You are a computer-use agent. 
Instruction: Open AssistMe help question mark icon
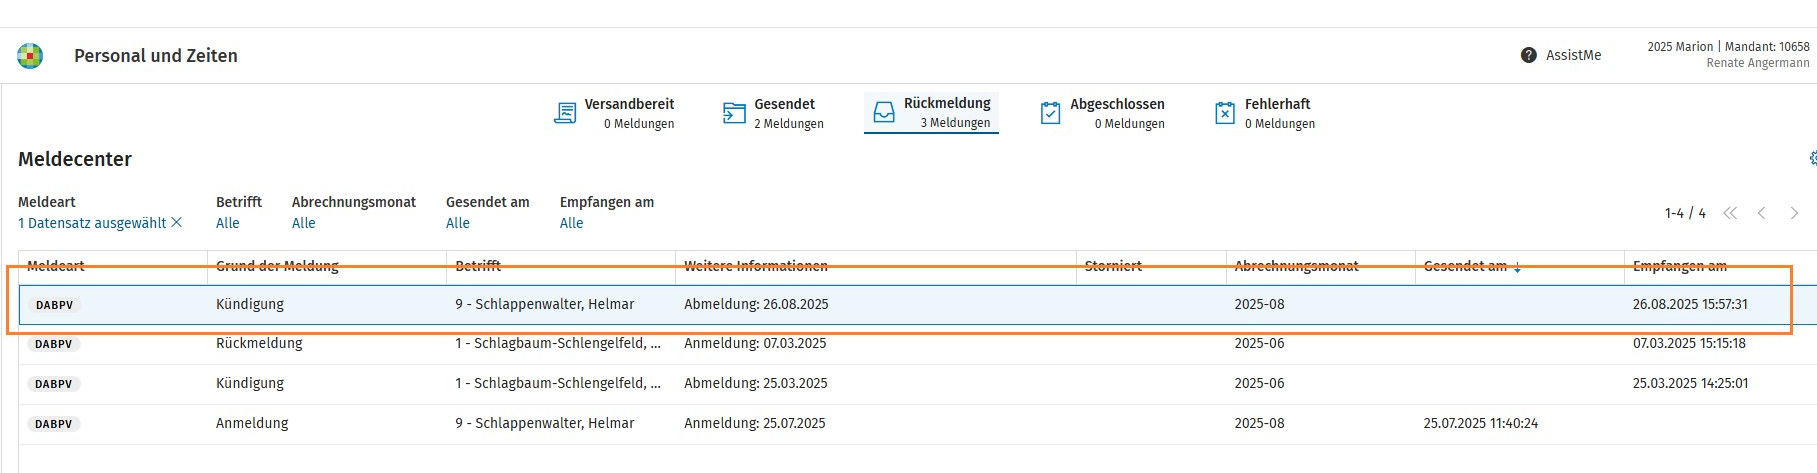[1528, 55]
